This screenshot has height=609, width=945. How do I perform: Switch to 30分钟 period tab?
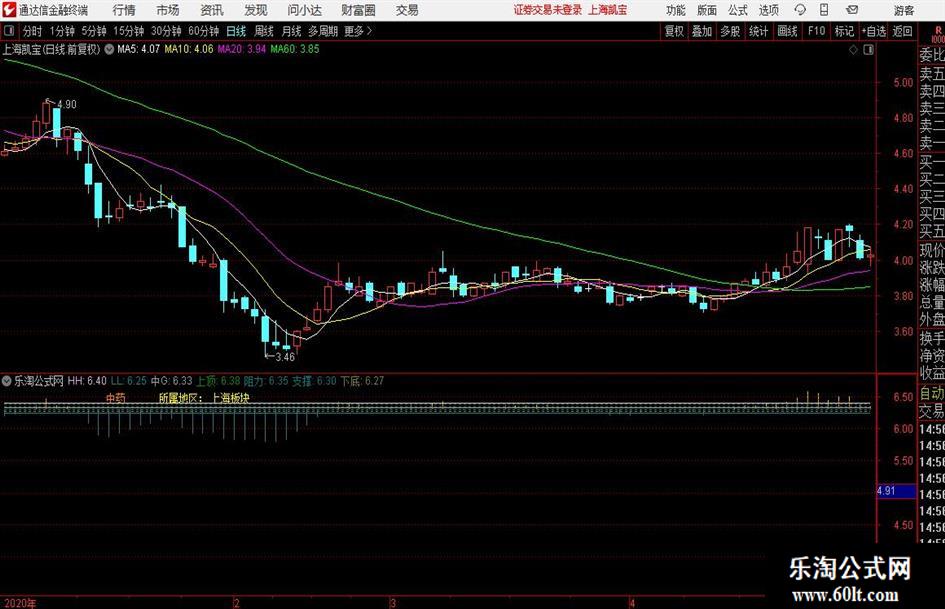coord(166,31)
